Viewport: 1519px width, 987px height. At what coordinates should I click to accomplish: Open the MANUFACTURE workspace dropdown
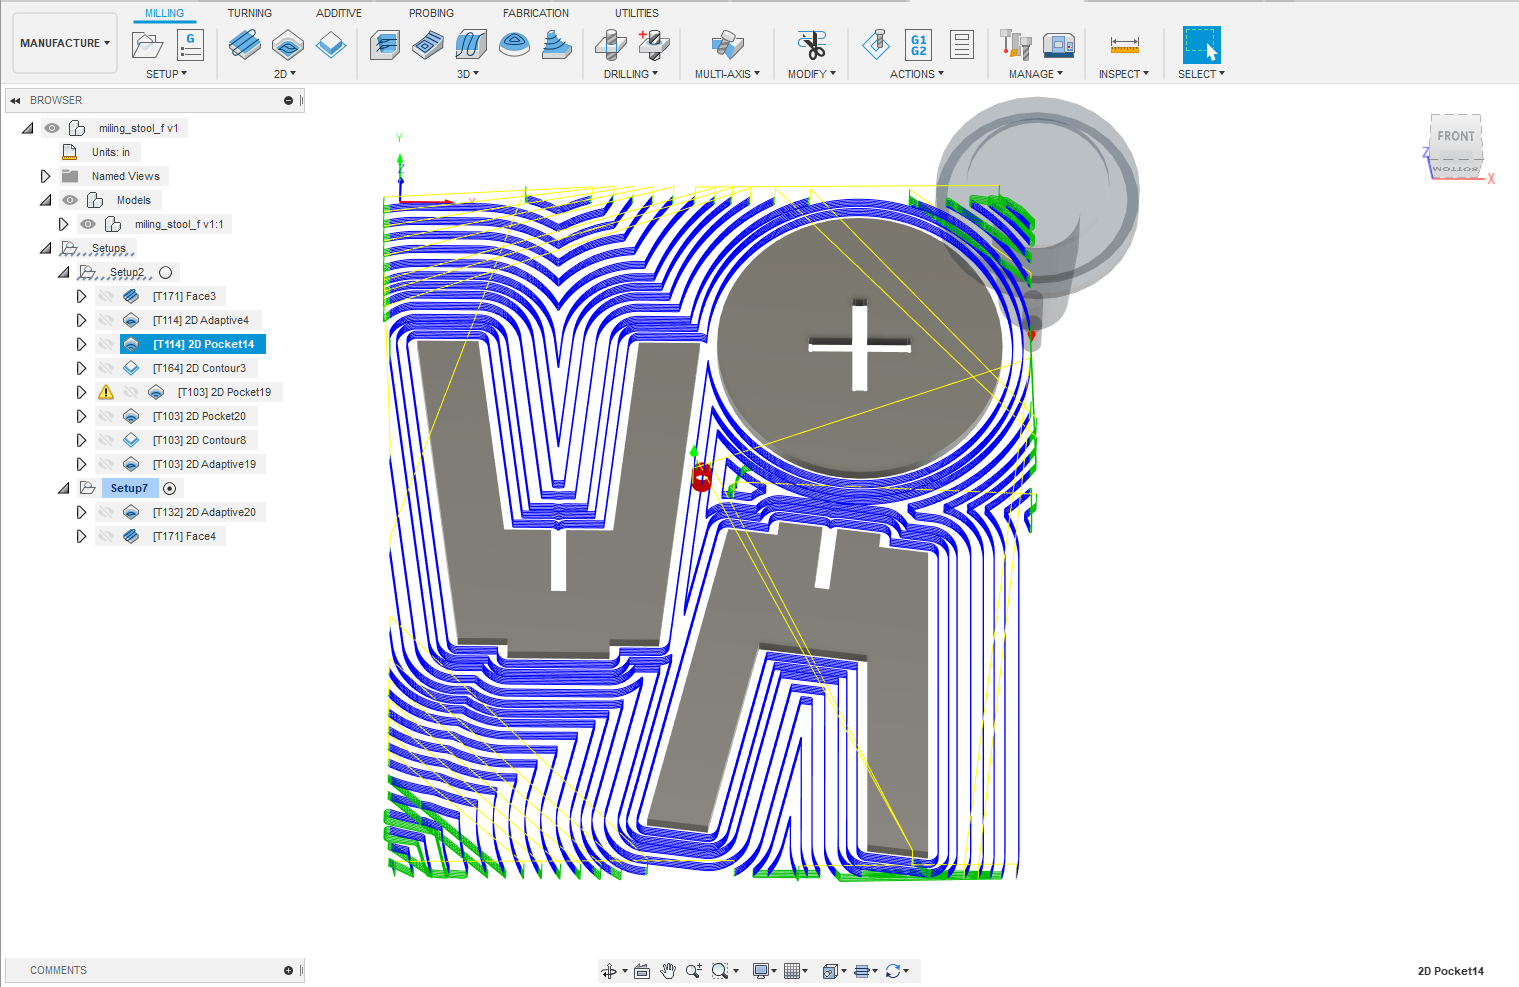coord(65,43)
